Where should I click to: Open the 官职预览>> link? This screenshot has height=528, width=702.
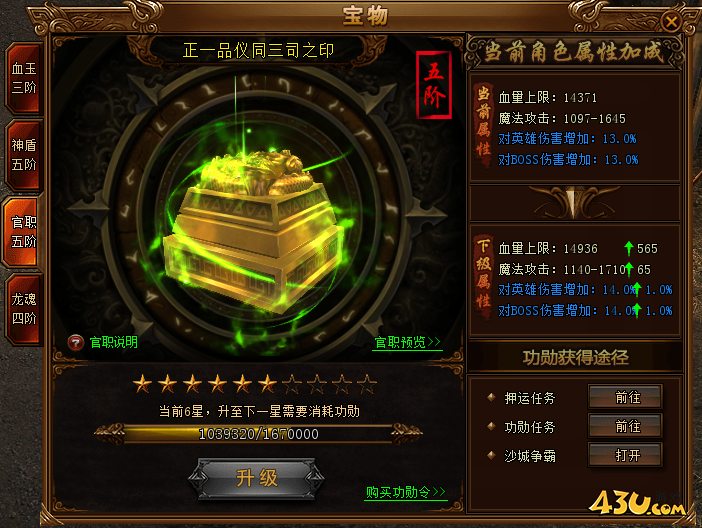(407, 343)
